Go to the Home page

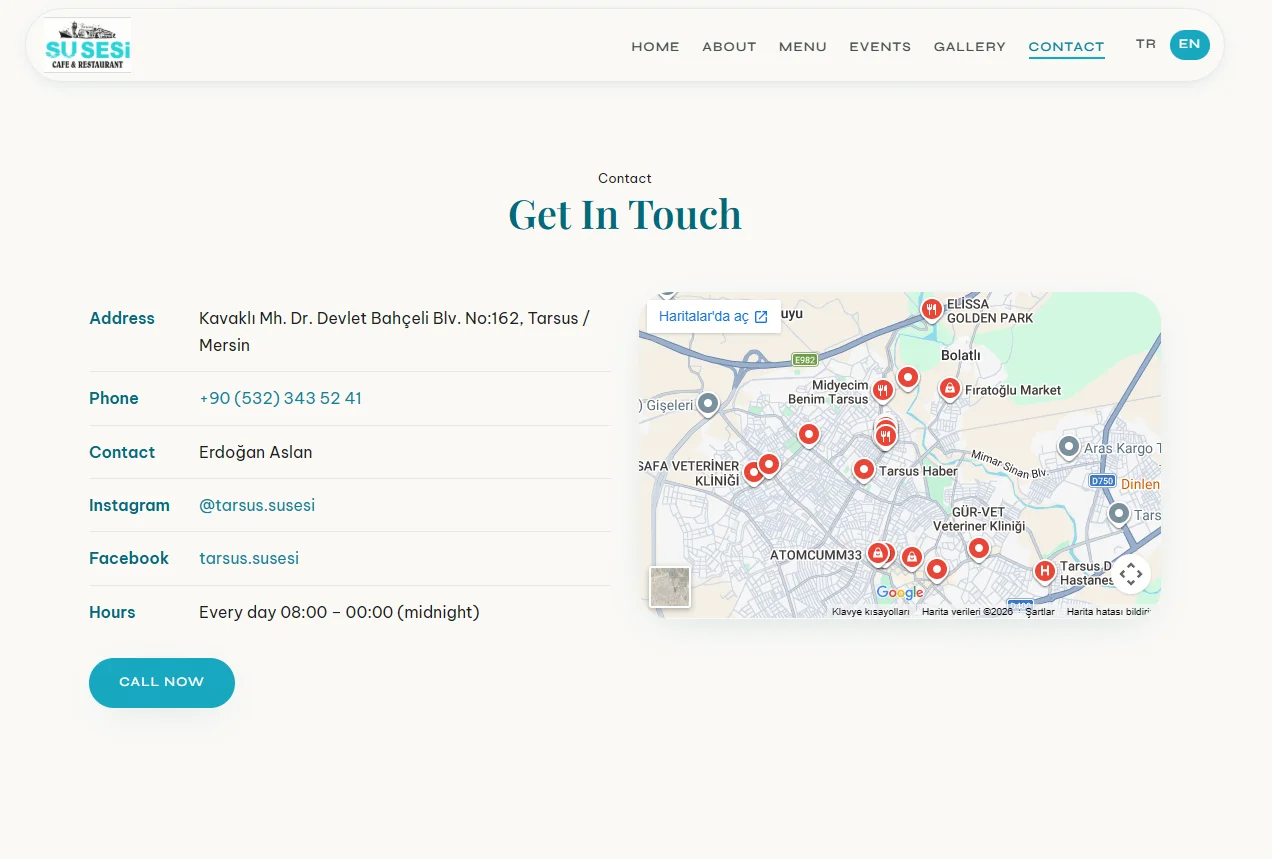pyautogui.click(x=655, y=47)
